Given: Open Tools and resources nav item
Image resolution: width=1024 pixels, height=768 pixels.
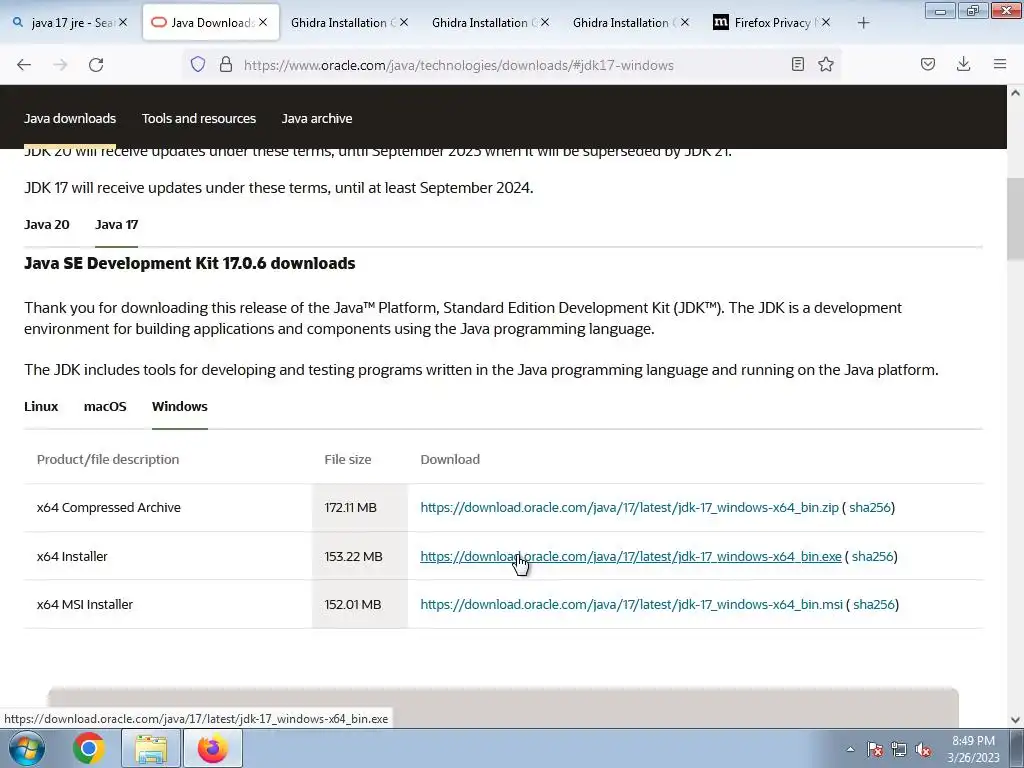Looking at the screenshot, I should (x=199, y=118).
